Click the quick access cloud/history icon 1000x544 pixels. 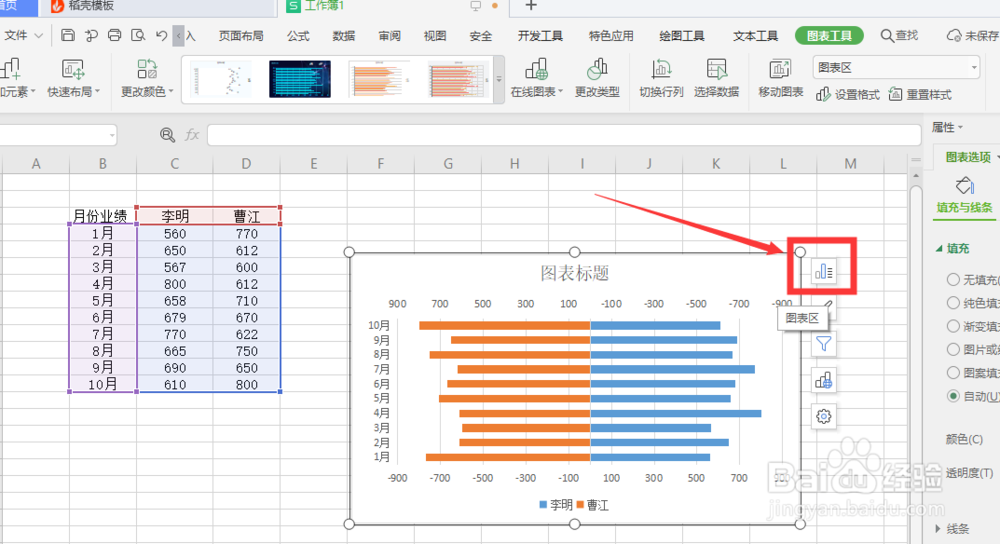(x=91, y=35)
